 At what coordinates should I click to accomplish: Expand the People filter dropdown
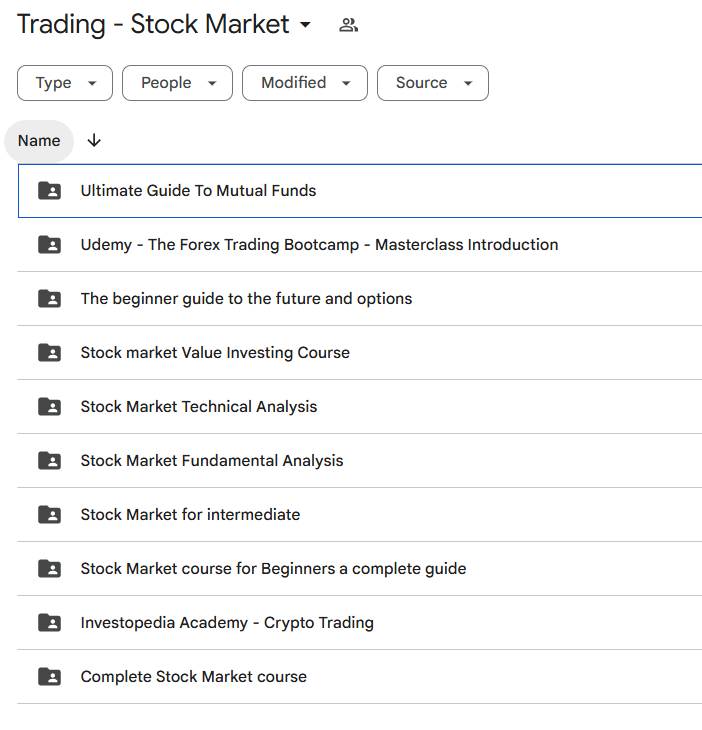point(177,83)
